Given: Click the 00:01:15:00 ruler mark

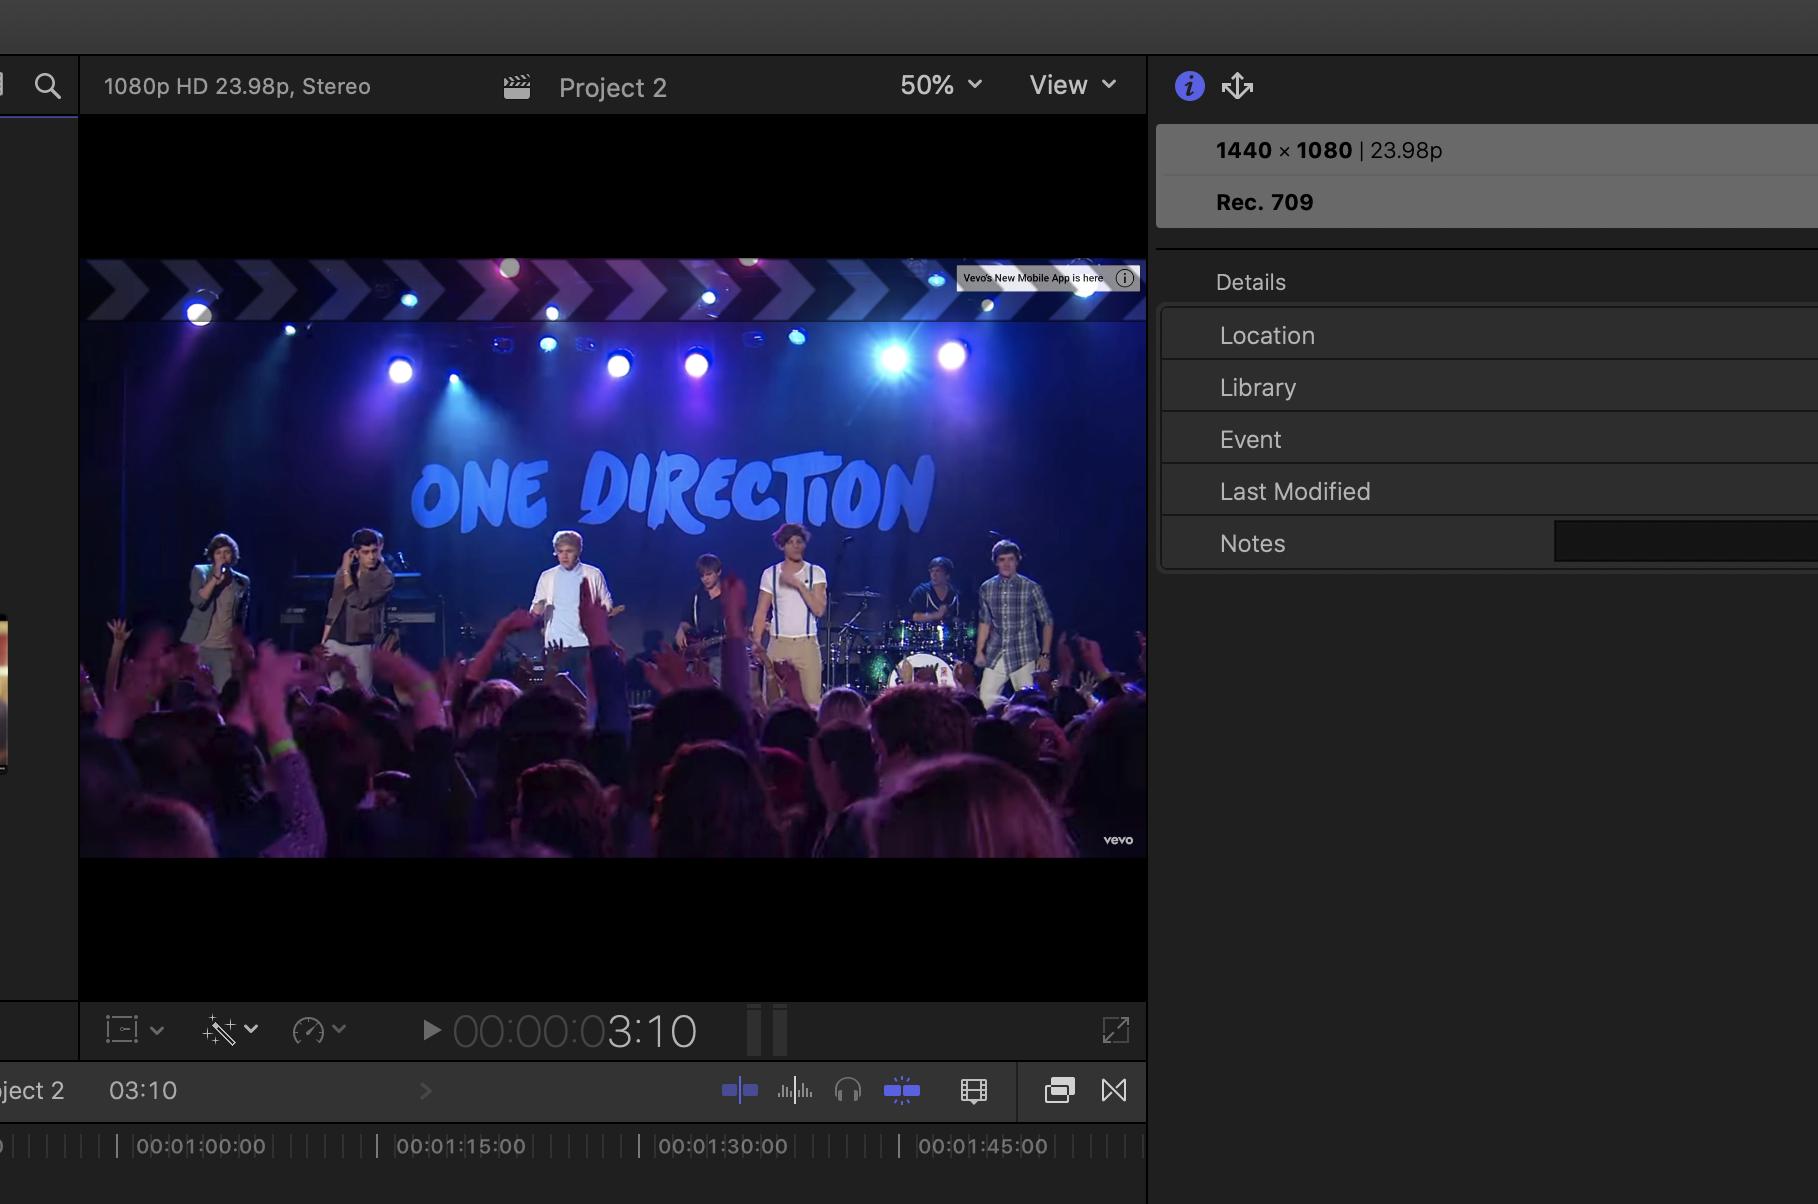Looking at the screenshot, I should point(461,1146).
